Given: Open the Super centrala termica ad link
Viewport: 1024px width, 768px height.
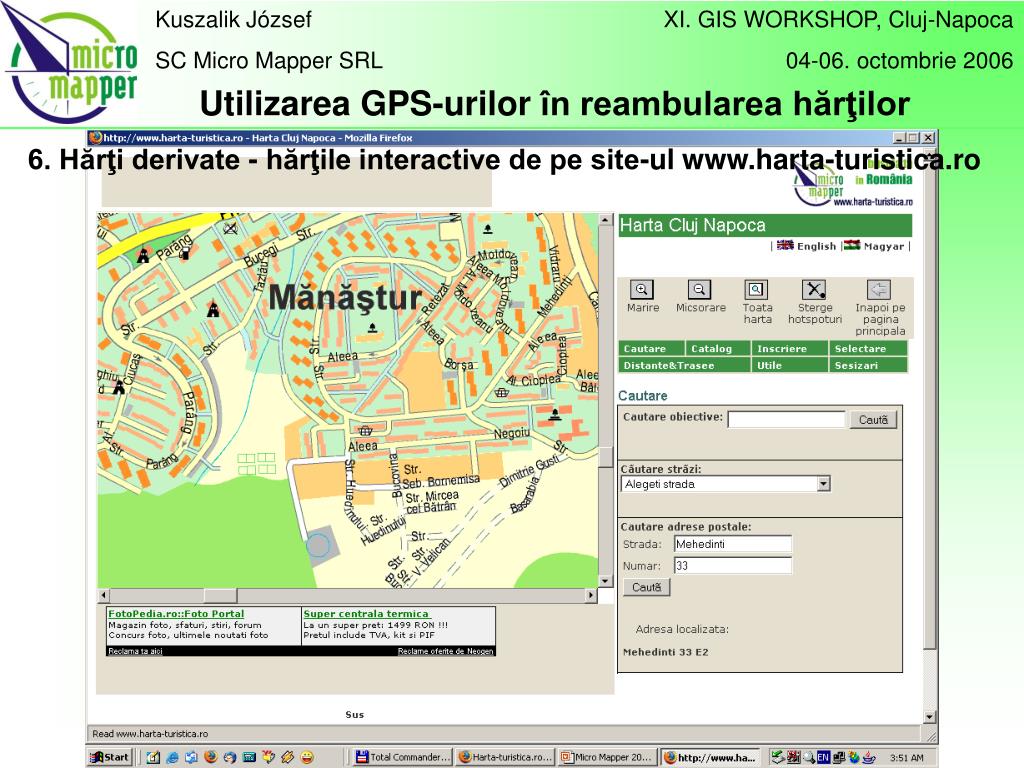Looking at the screenshot, I should click(x=366, y=614).
